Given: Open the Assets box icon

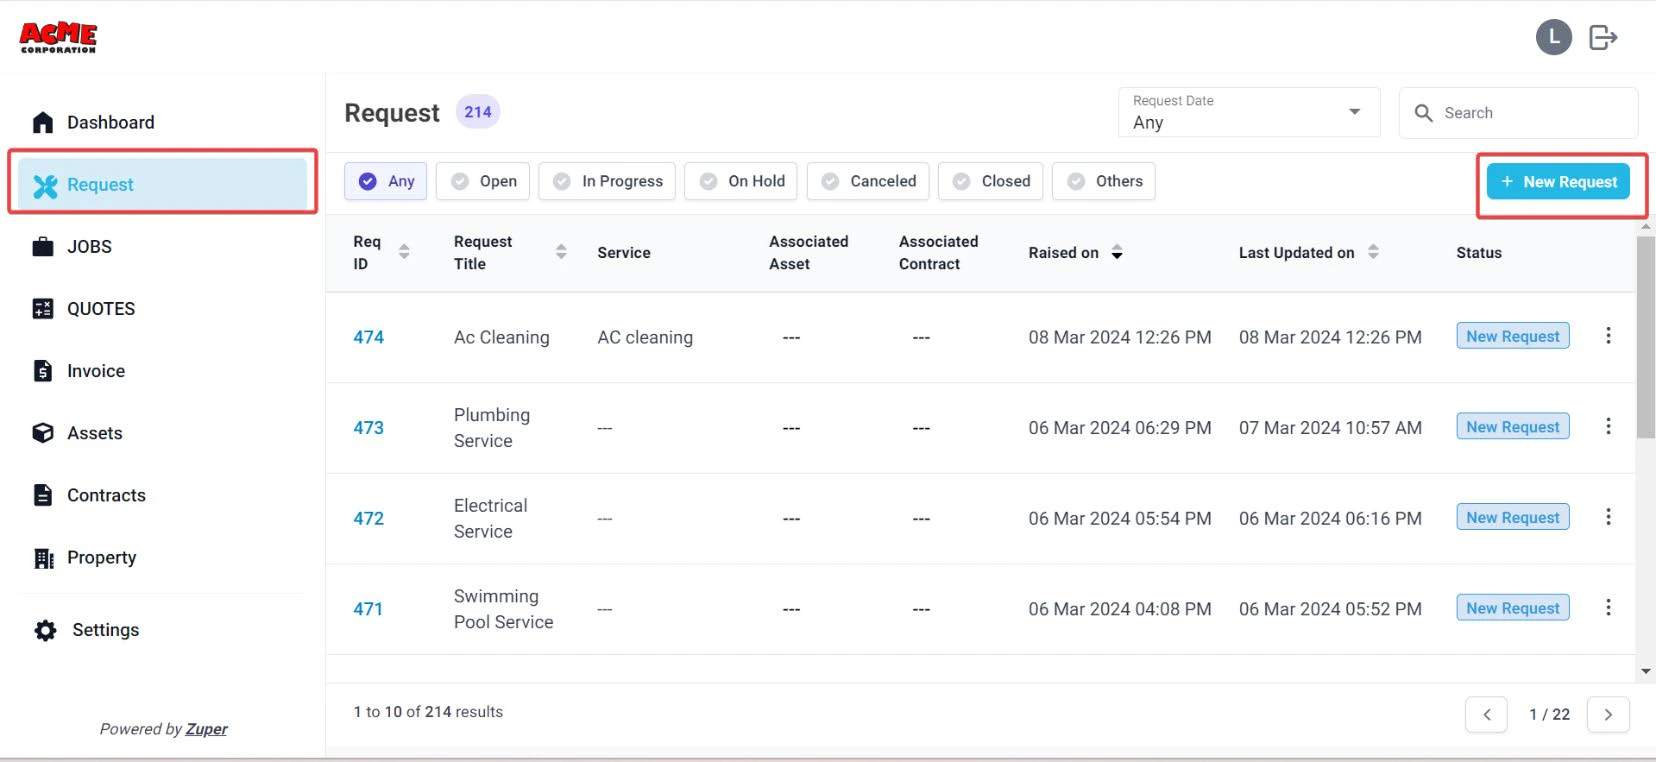Looking at the screenshot, I should (43, 433).
